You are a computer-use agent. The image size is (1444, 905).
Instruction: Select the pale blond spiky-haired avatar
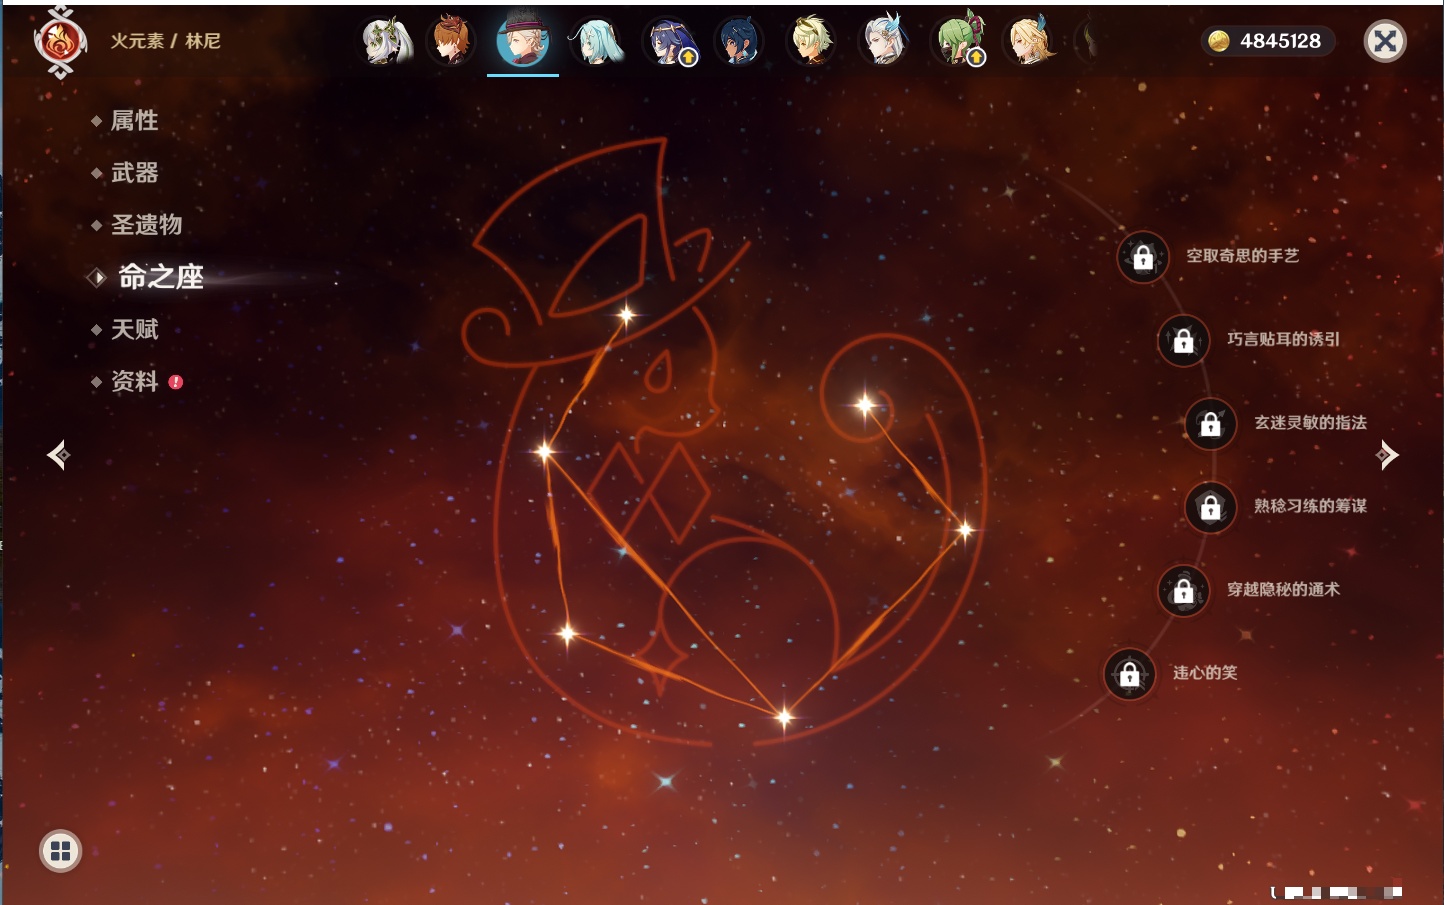[811, 41]
